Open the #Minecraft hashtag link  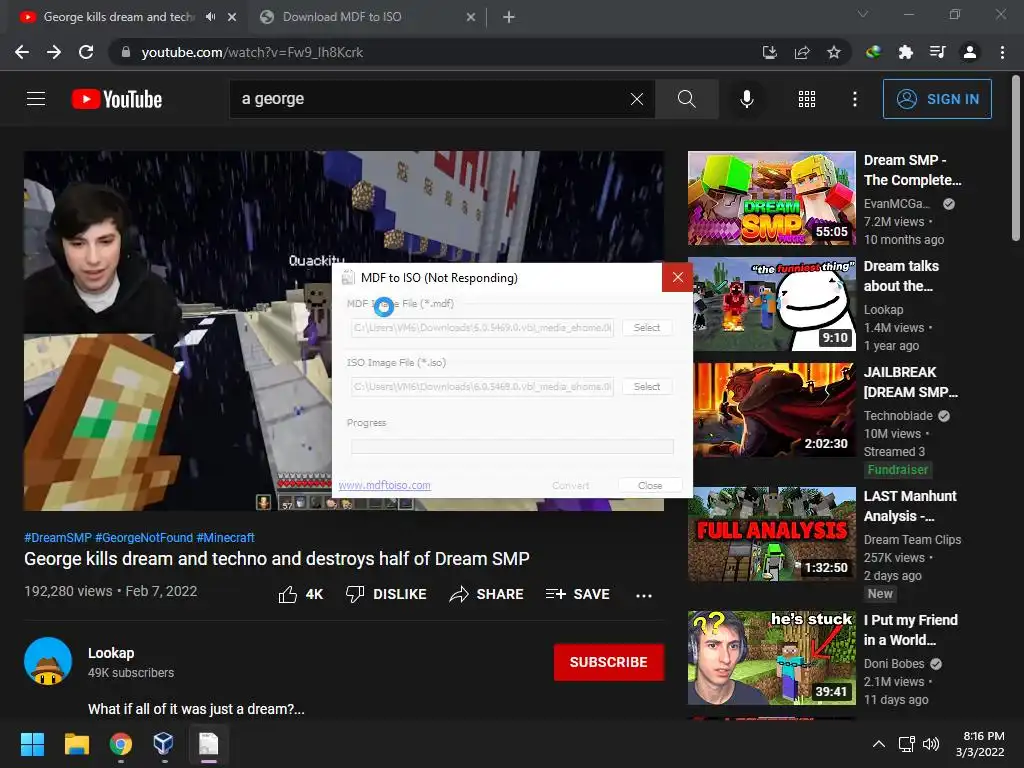click(225, 537)
